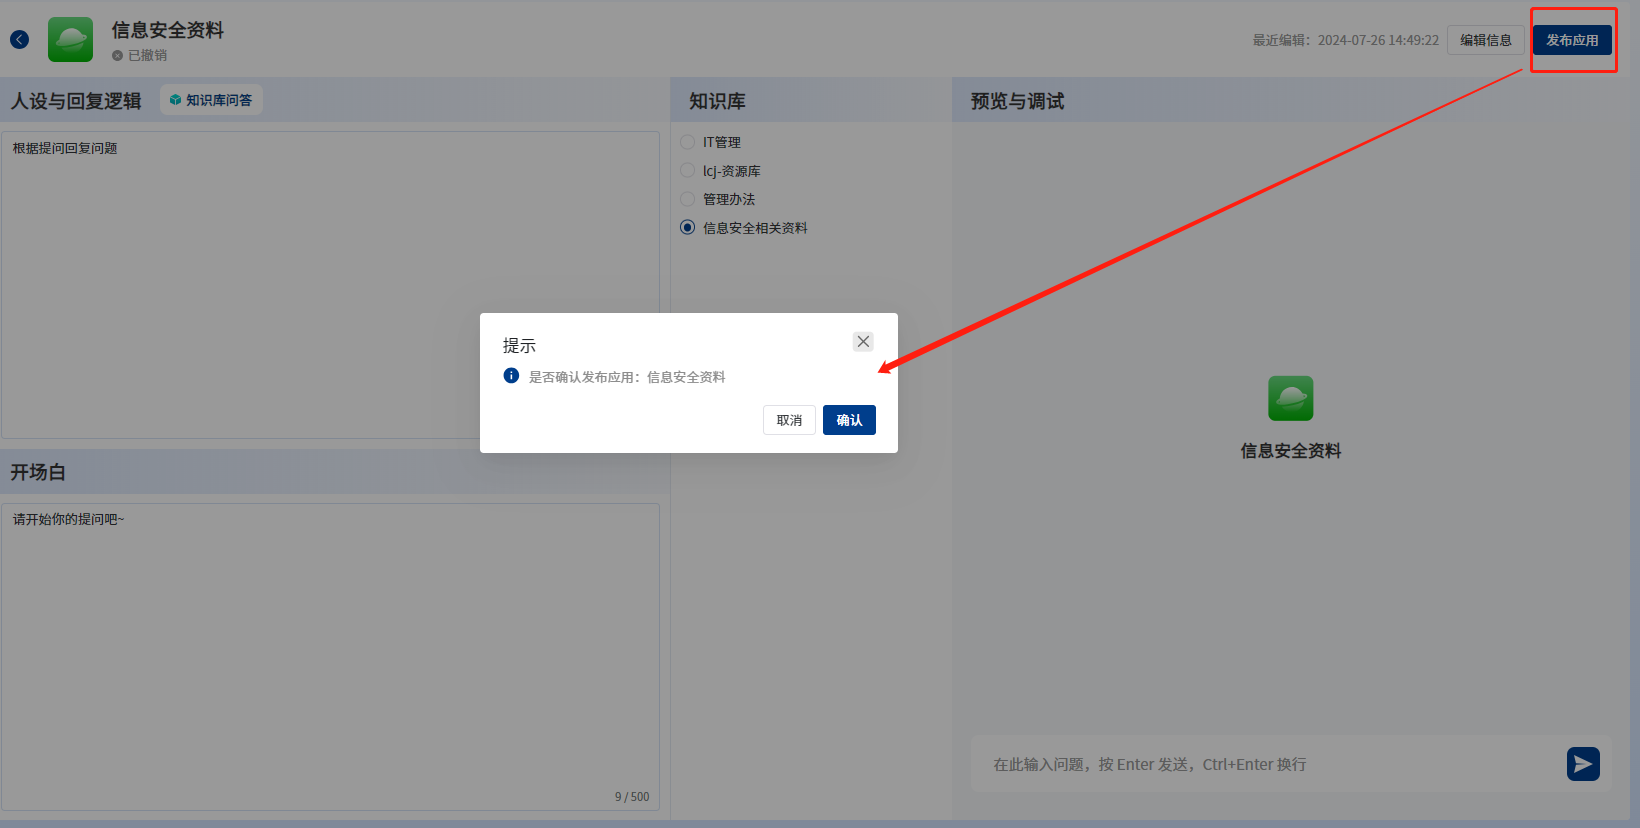Close the prompt dialog with X
The height and width of the screenshot is (828, 1640).
tap(863, 342)
